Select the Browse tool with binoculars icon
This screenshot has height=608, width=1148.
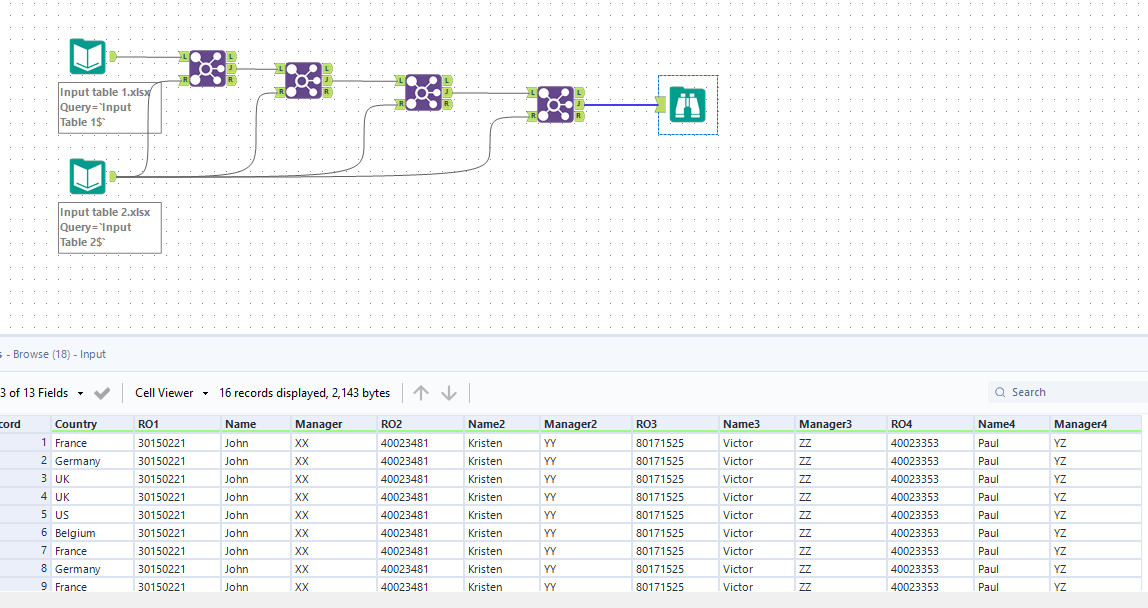[687, 104]
